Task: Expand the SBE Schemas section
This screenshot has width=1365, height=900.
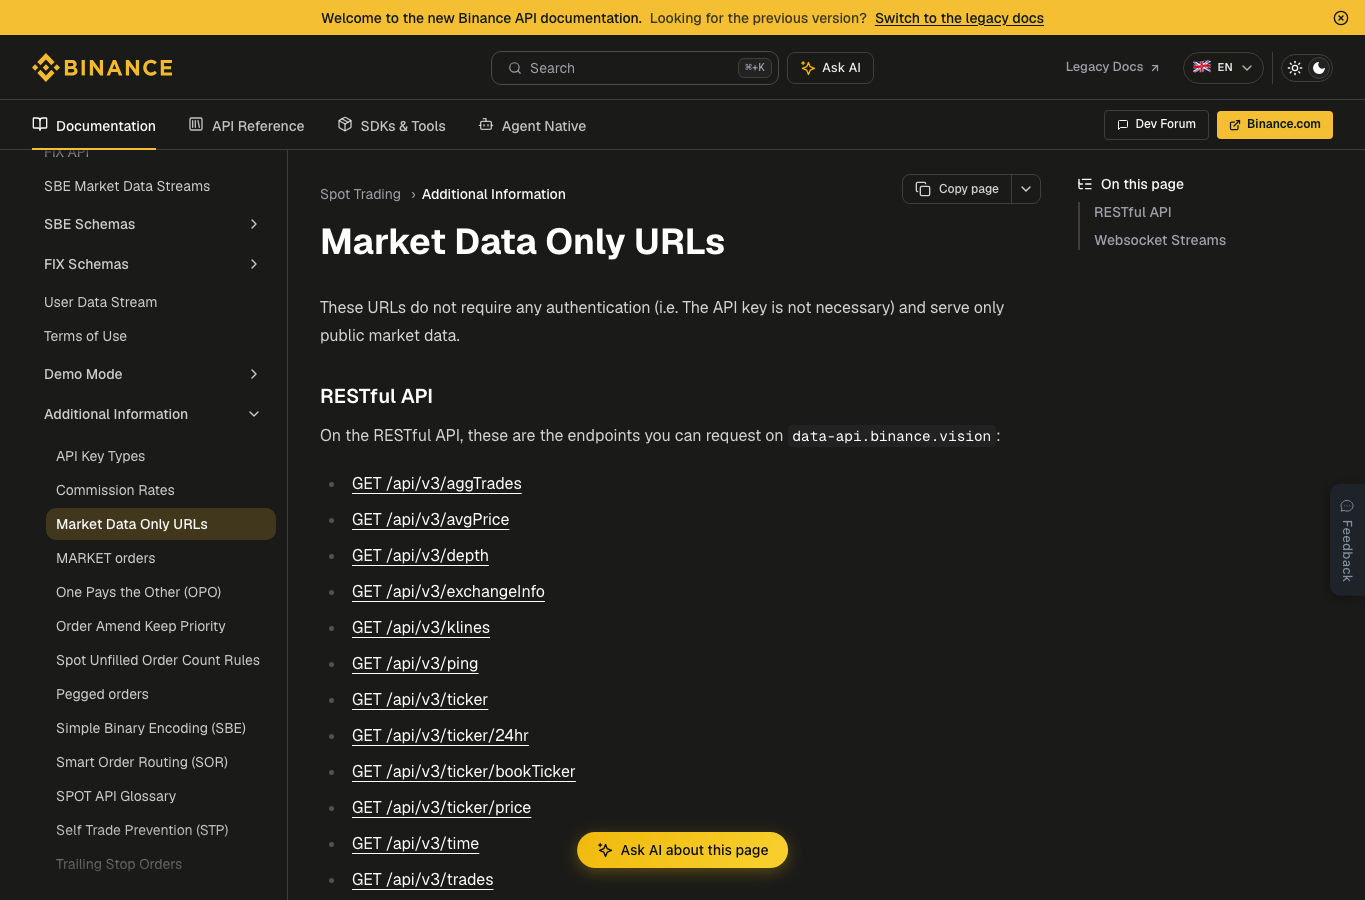Action: 152,224
